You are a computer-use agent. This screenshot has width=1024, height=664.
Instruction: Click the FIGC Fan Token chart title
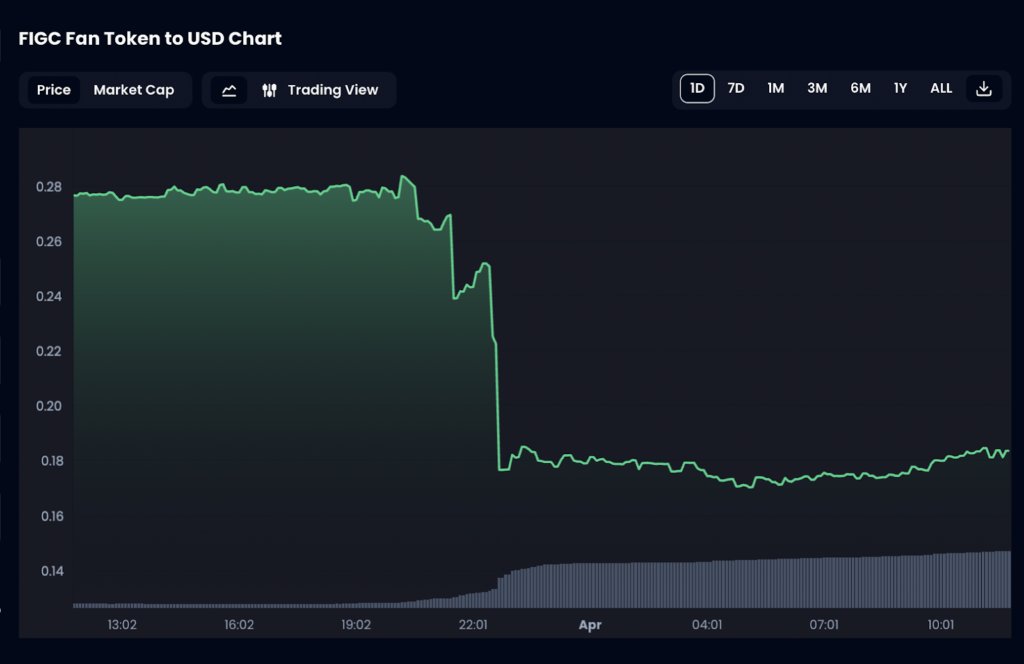tap(150, 39)
